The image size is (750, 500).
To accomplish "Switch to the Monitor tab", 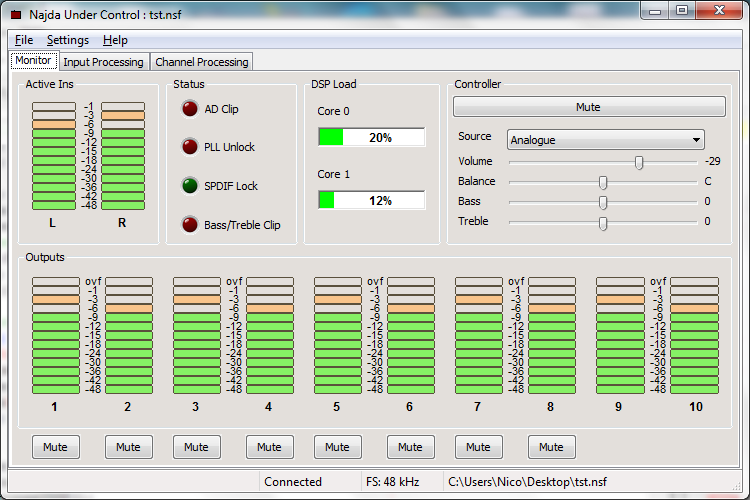I will click(x=33, y=60).
